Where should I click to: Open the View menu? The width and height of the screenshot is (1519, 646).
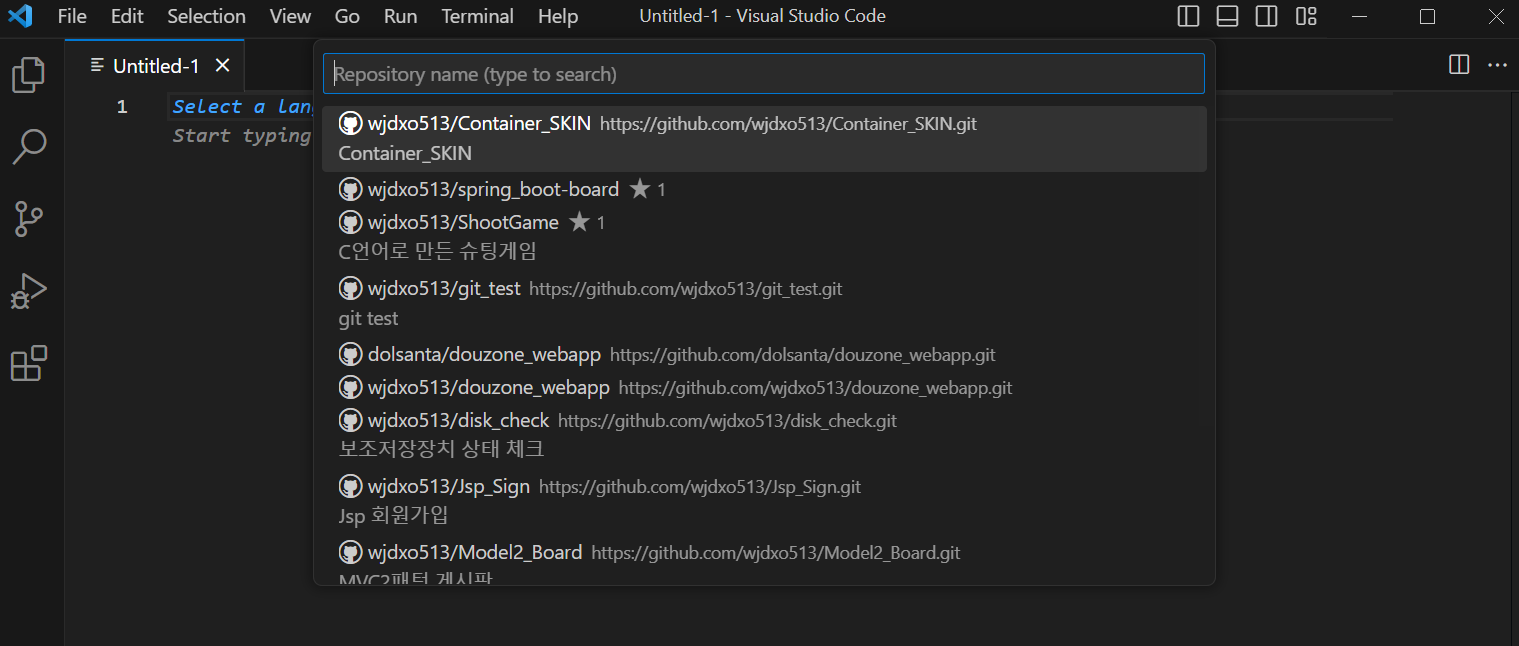point(290,16)
